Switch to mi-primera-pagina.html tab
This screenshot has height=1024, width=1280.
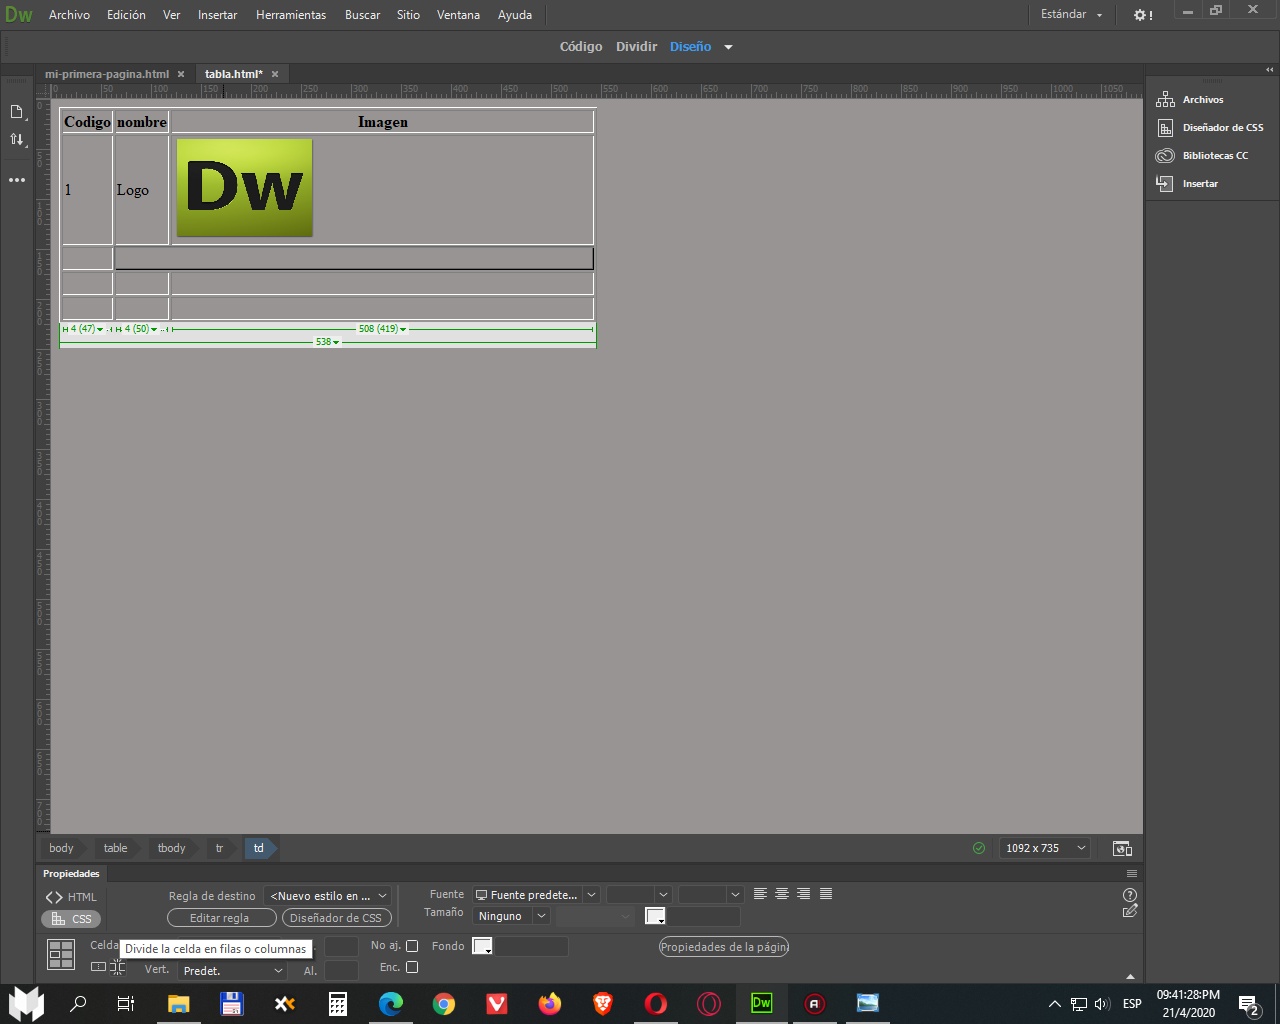click(107, 74)
